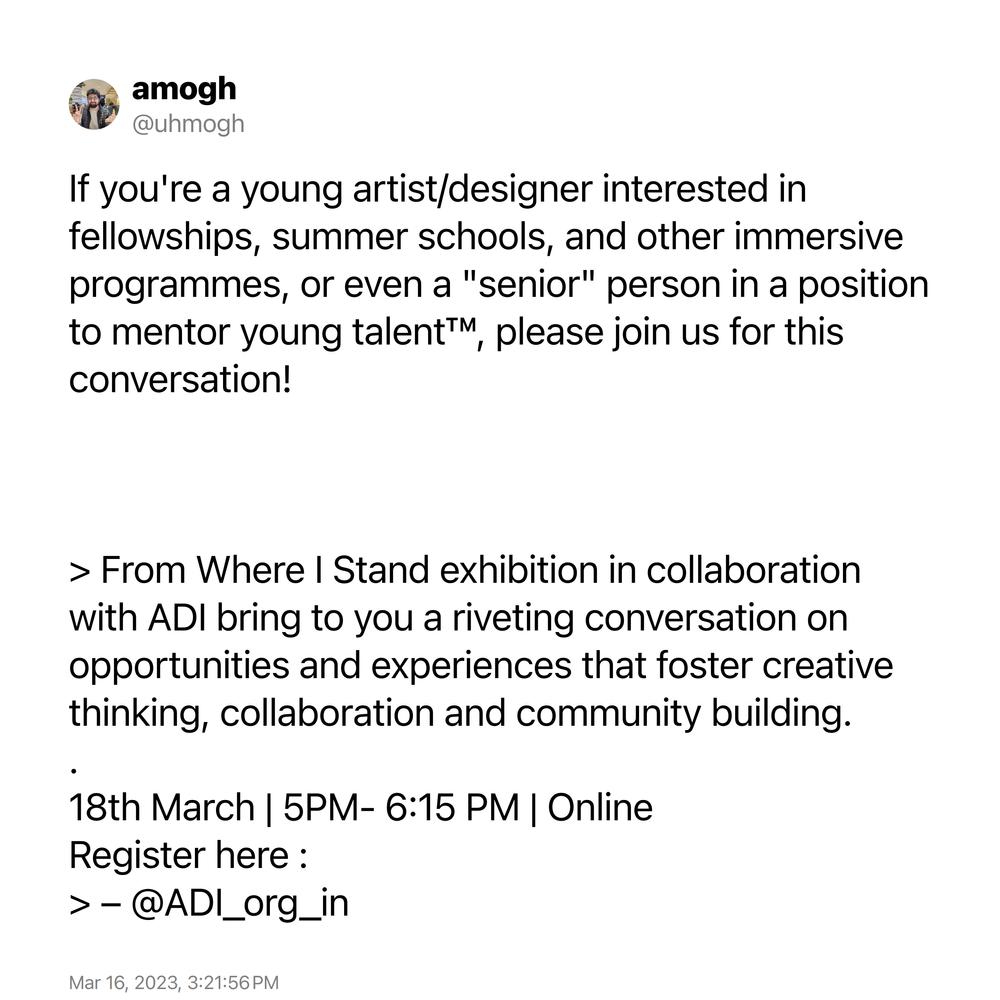Click "community building." at end of paragraph

point(684,713)
